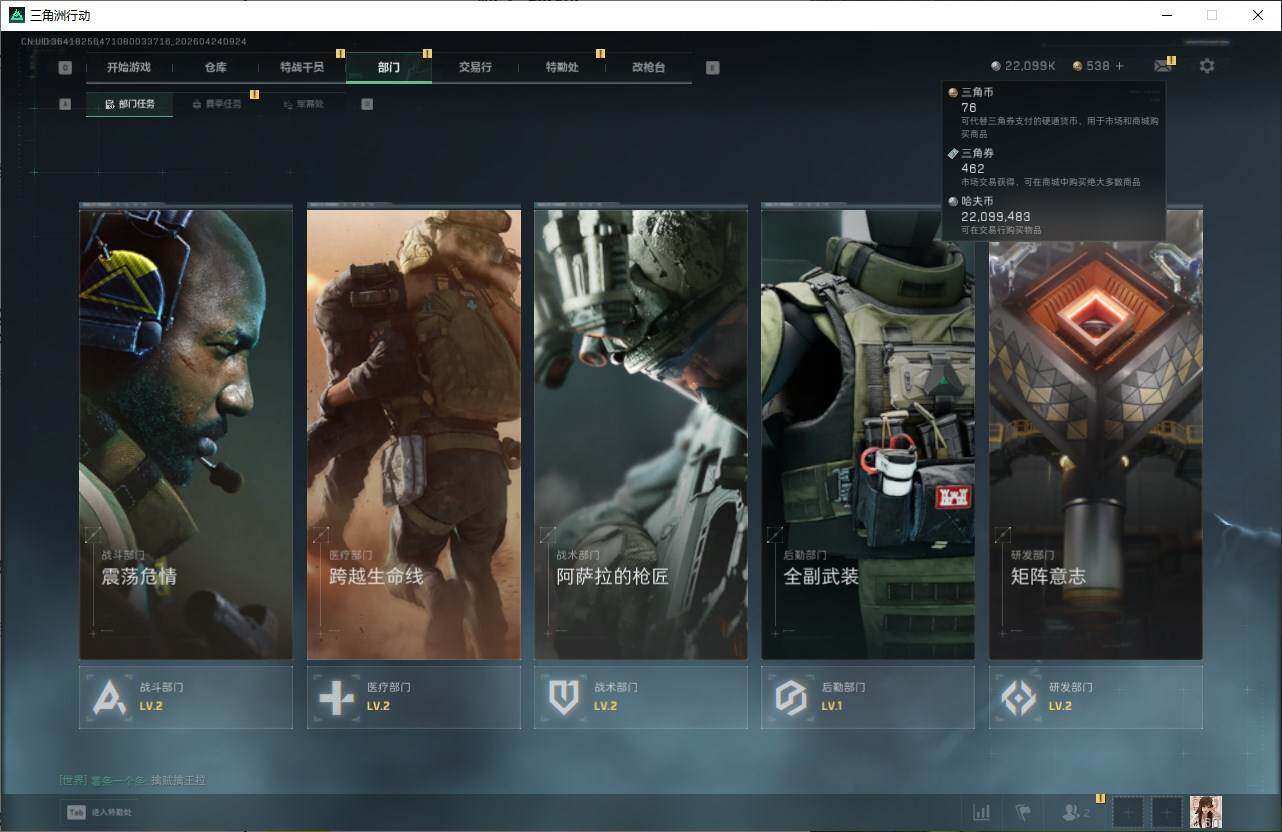Image resolution: width=1282 pixels, height=832 pixels.
Task: Click the plus icon beside 538 currency
Action: (x=1119, y=66)
